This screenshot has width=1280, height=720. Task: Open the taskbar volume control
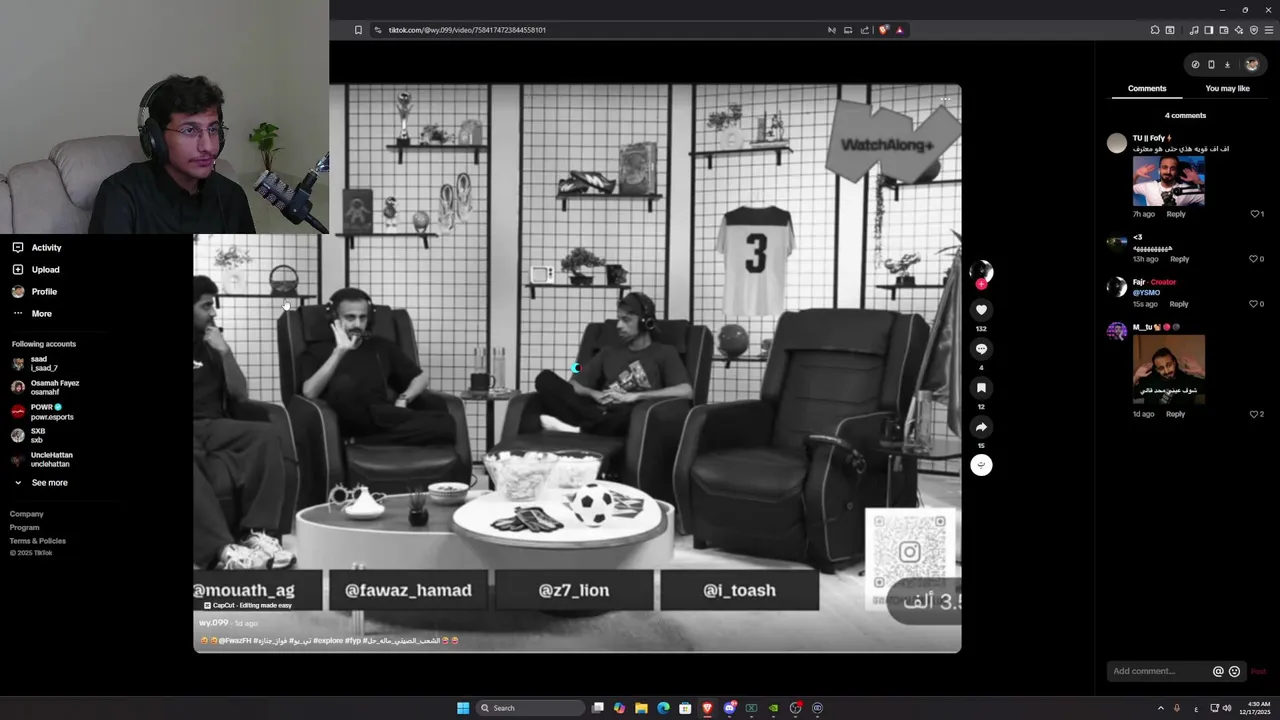pyautogui.click(x=1227, y=708)
